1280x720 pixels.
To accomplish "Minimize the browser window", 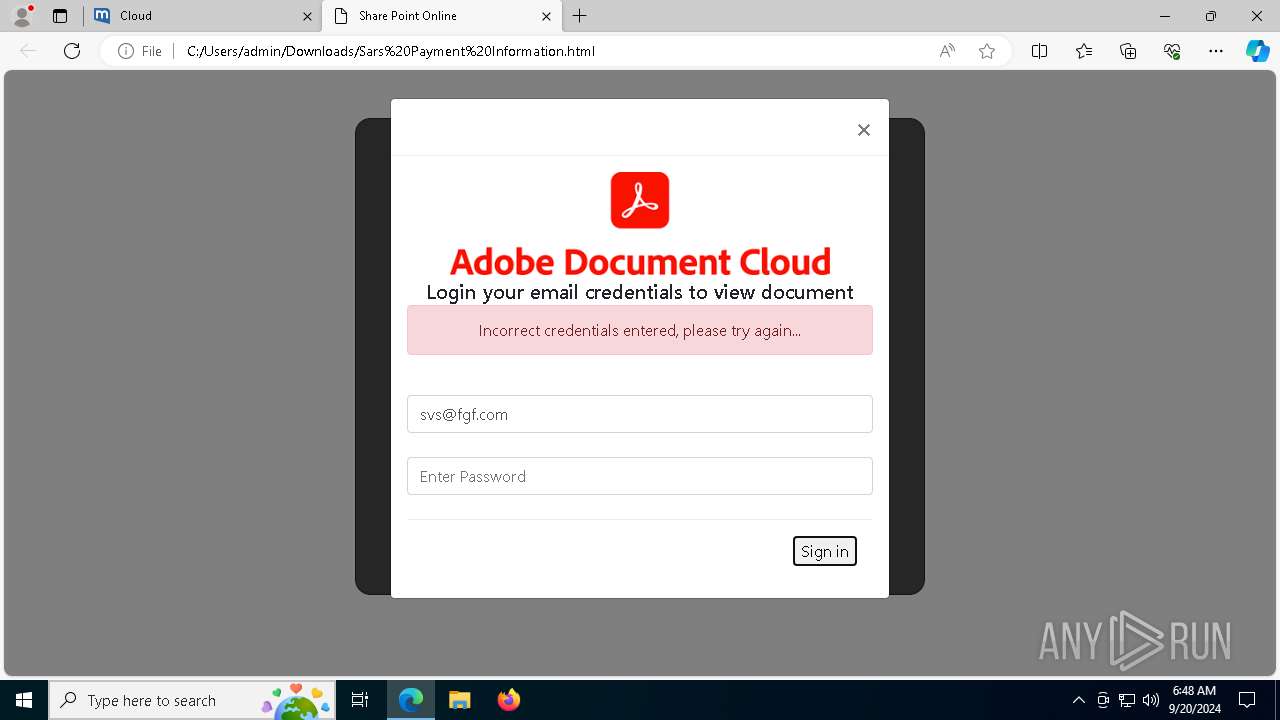I will pos(1165,16).
